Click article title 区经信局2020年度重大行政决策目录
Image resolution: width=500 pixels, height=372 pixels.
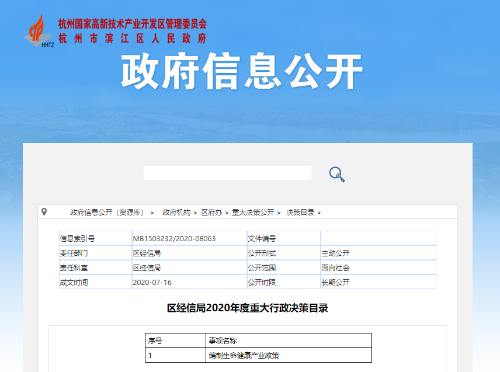click(x=248, y=308)
